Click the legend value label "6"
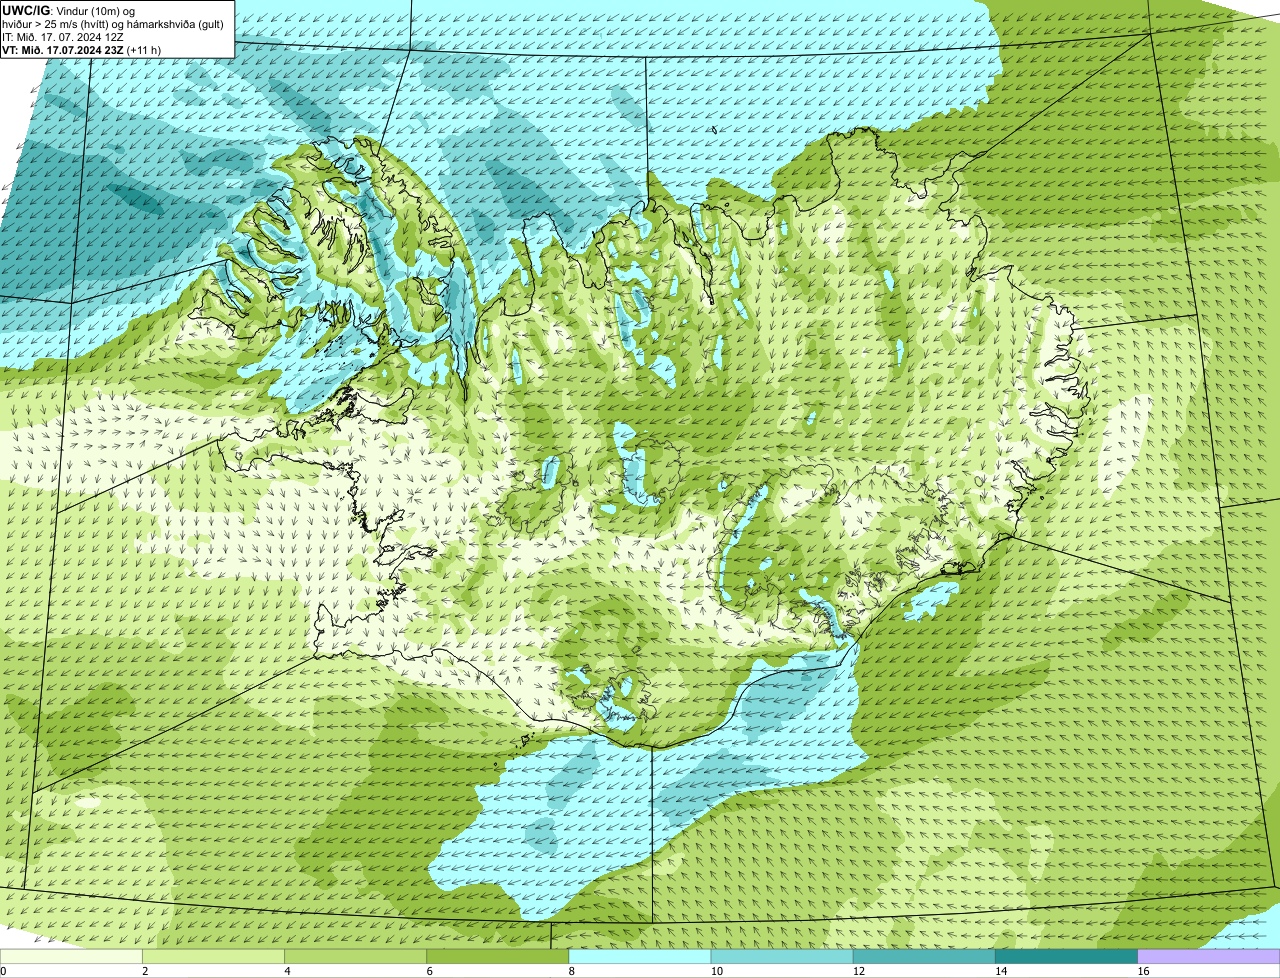 pos(429,971)
